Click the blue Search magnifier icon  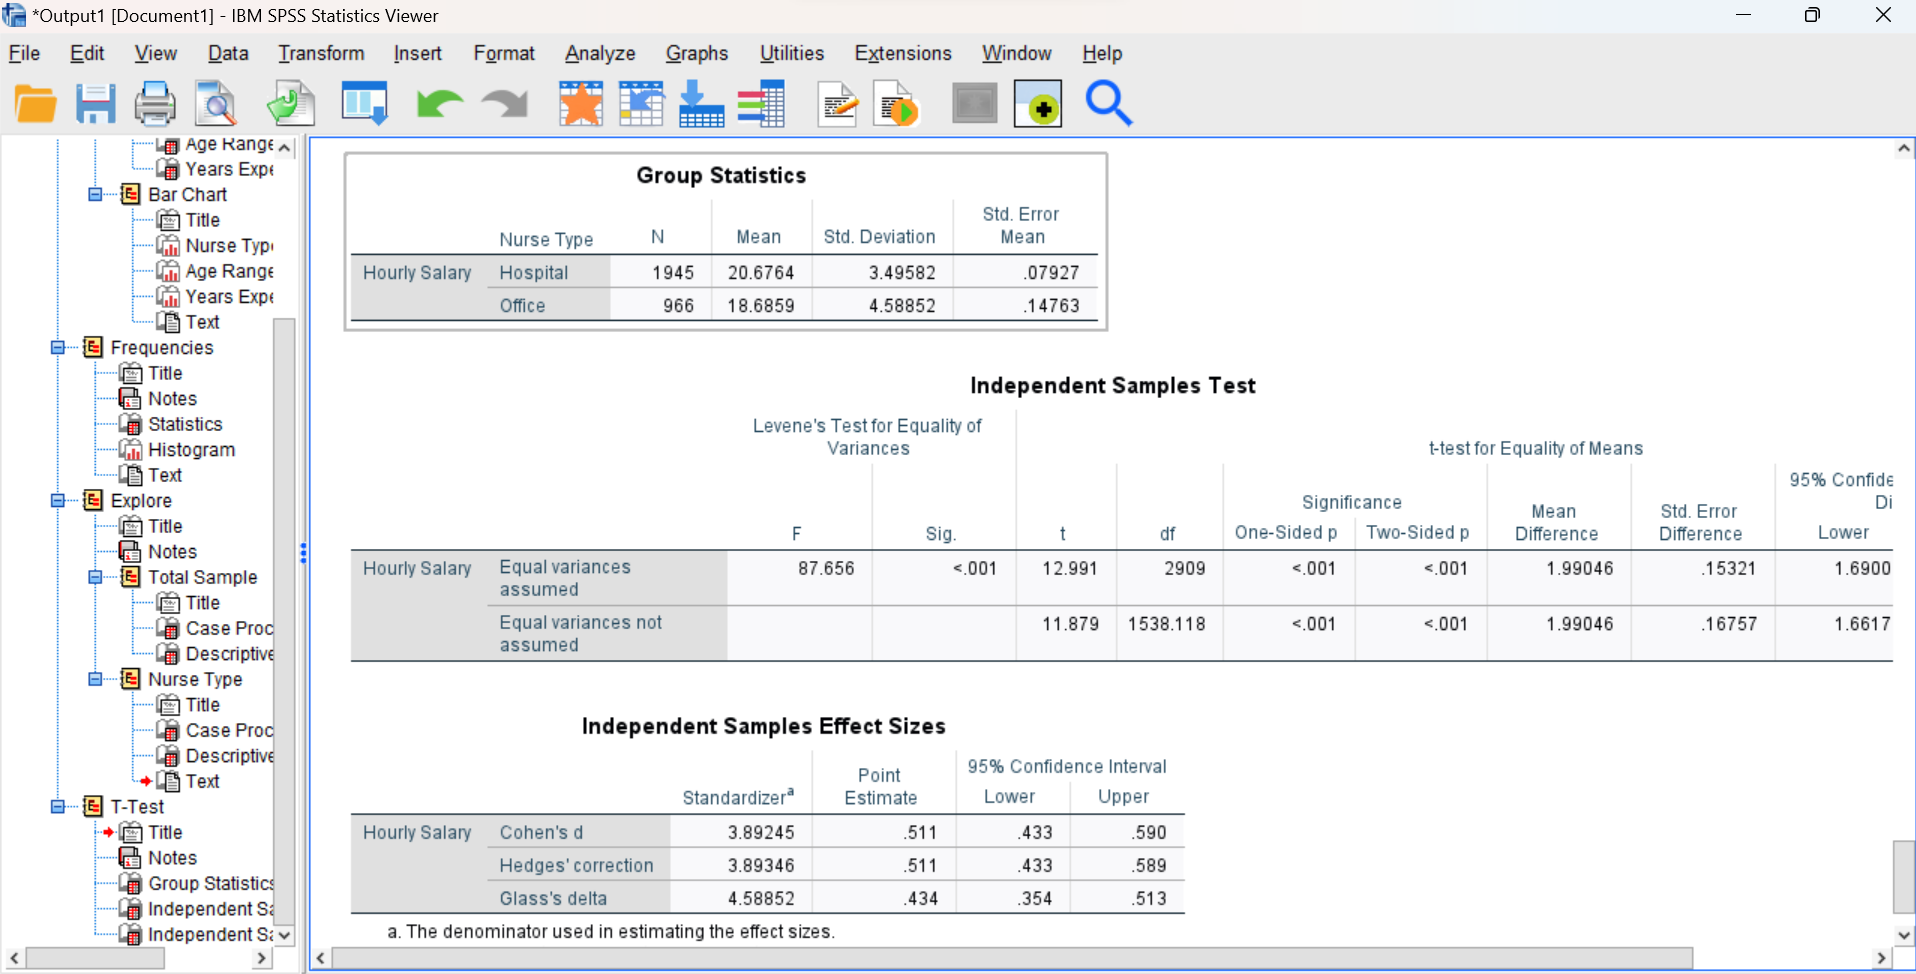pyautogui.click(x=1108, y=103)
